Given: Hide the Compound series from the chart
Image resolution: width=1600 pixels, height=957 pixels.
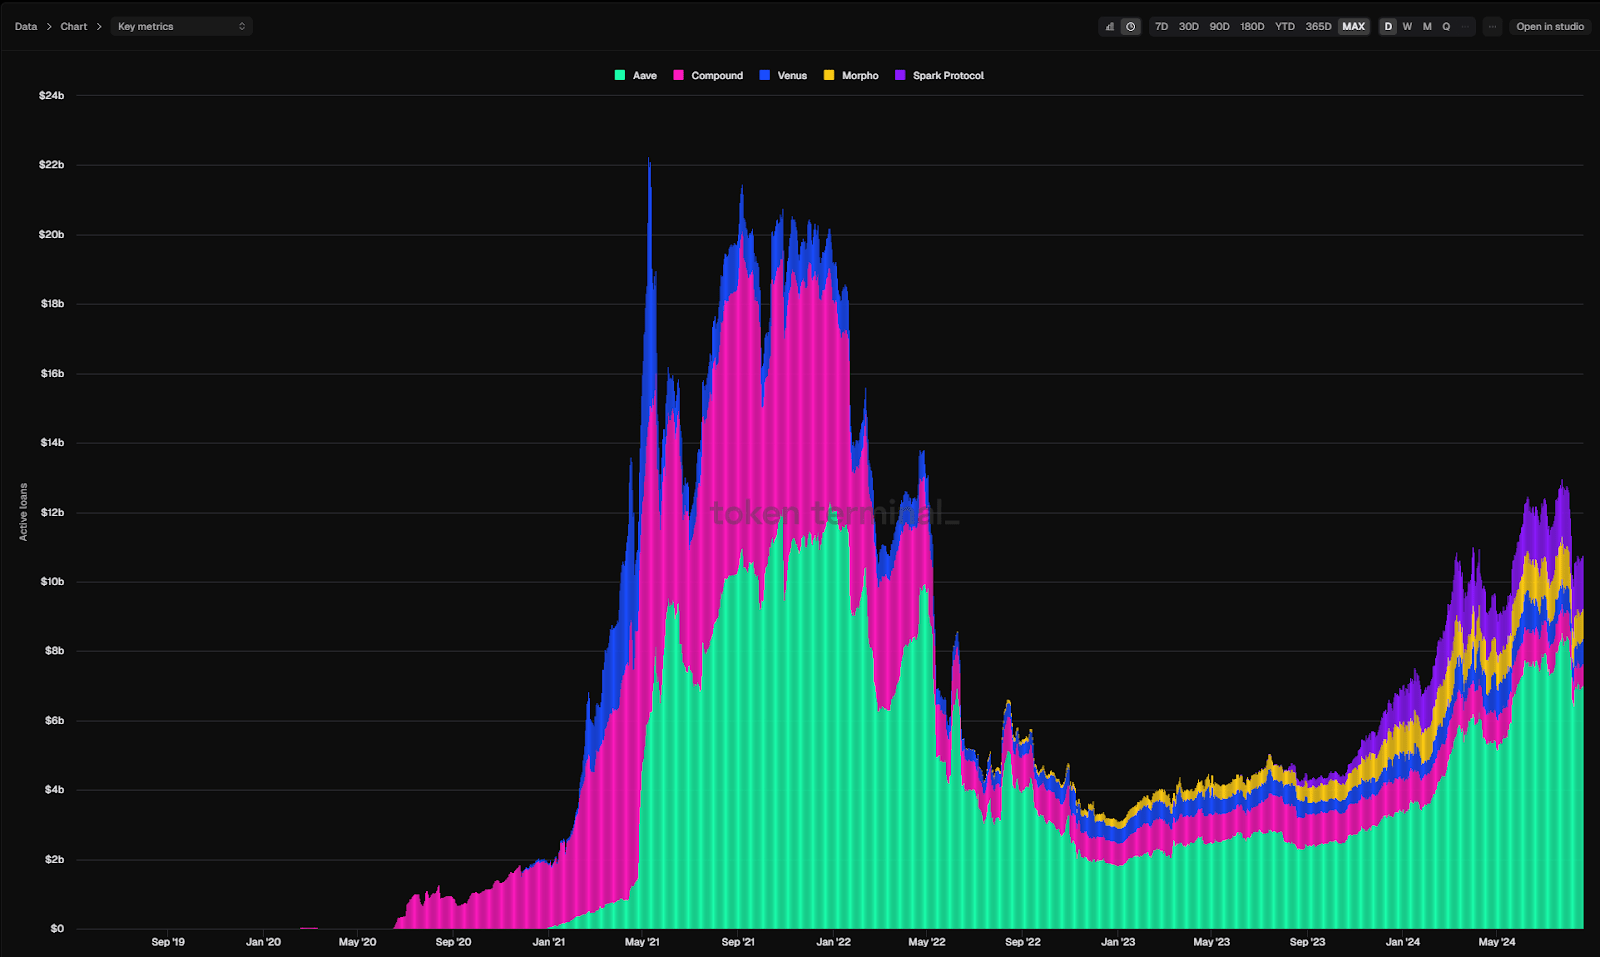Looking at the screenshot, I should click(x=709, y=75).
